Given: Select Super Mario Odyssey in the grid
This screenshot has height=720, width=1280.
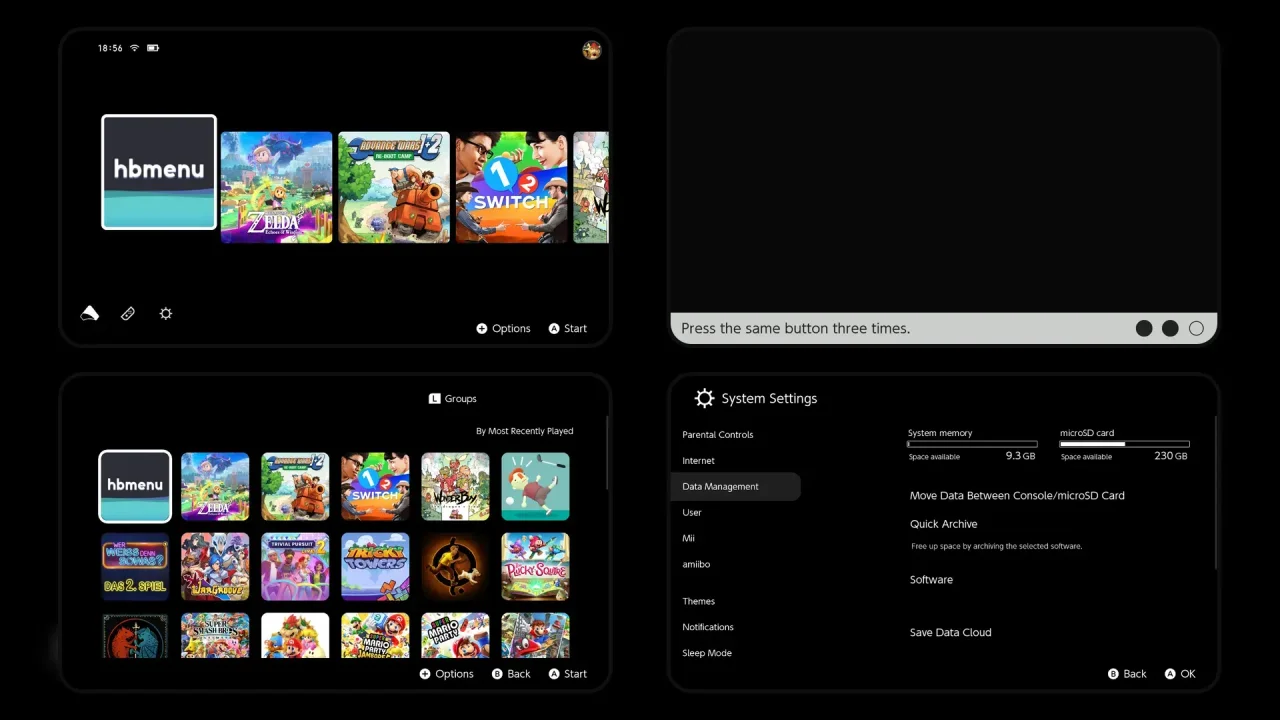Looking at the screenshot, I should (535, 635).
